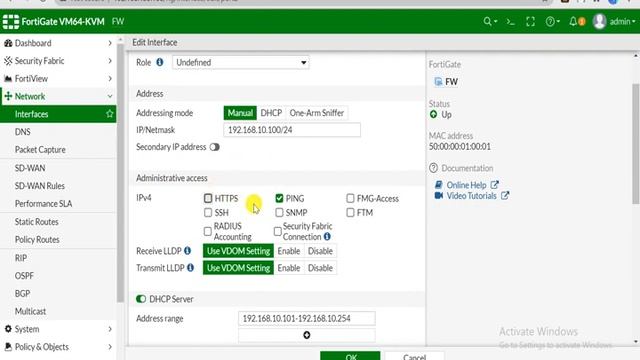This screenshot has height=360, width=640.
Task: Click Video Tutorials external link icon
Action: [505, 196]
